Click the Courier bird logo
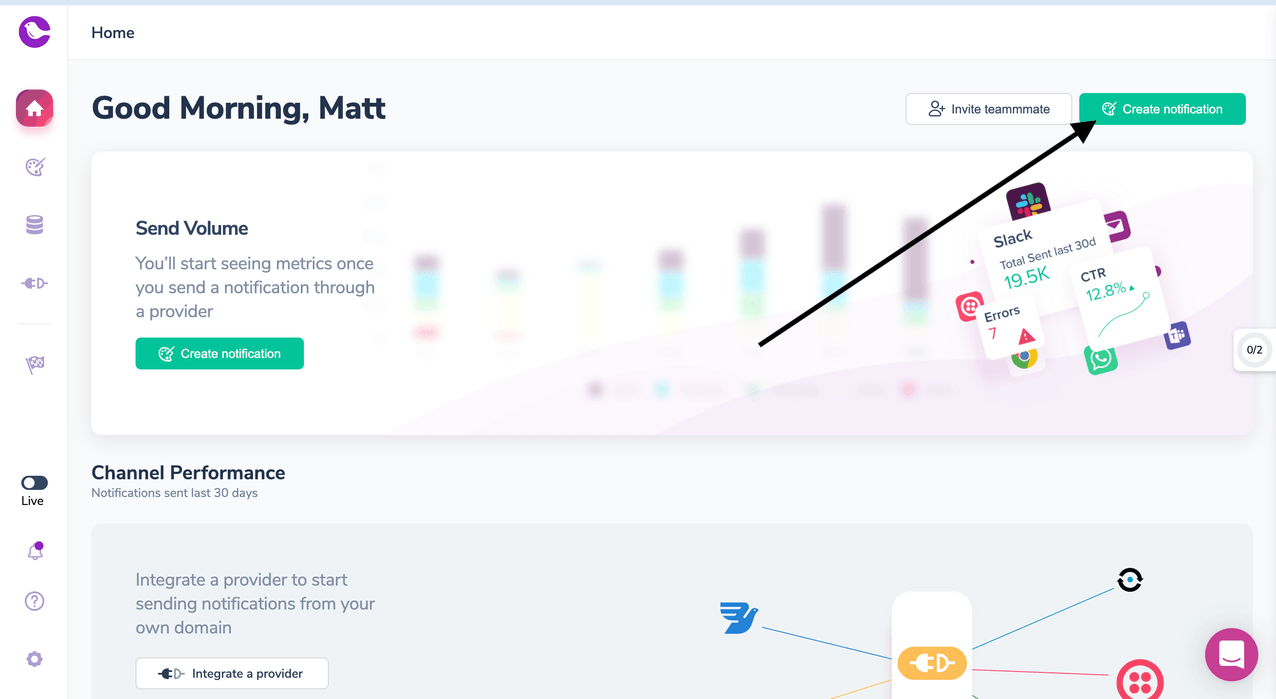 pos(34,31)
